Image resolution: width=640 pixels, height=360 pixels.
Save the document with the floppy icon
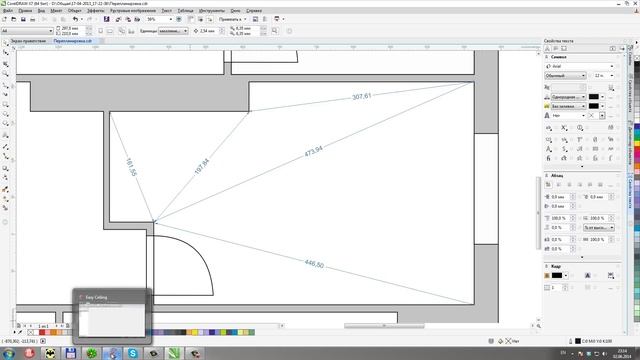(x=23, y=19)
